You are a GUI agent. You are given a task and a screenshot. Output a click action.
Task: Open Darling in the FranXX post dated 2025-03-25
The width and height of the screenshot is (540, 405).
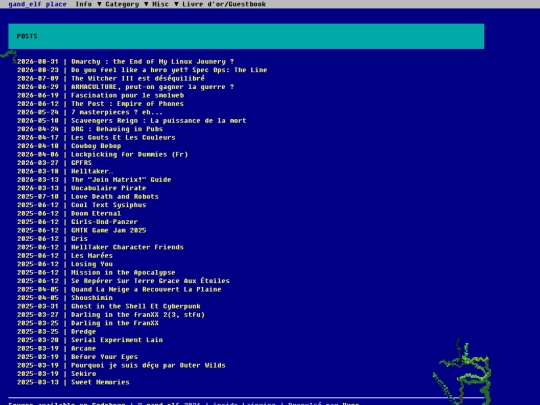pyautogui.click(x=115, y=323)
